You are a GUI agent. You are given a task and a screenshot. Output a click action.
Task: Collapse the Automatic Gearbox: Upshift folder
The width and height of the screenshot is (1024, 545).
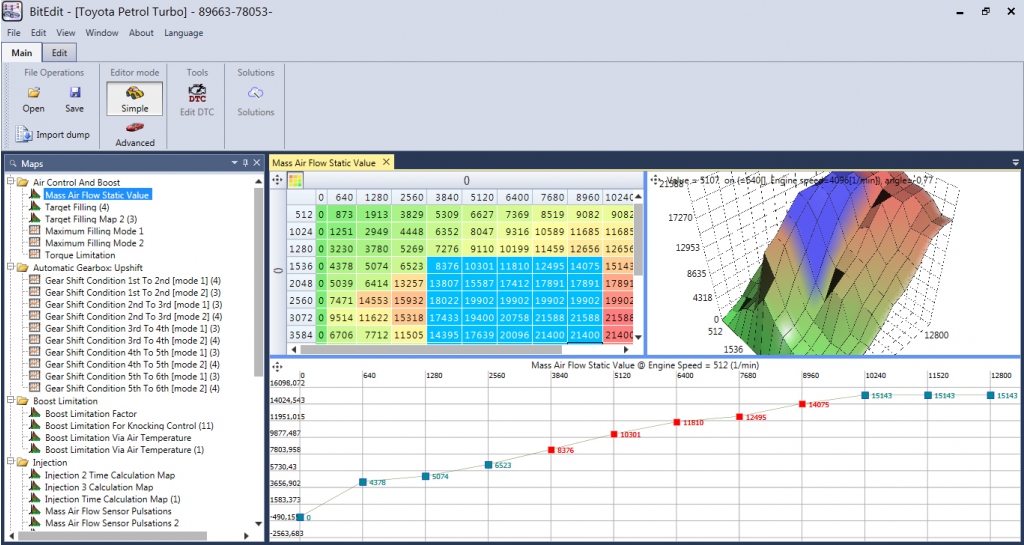tap(10, 267)
